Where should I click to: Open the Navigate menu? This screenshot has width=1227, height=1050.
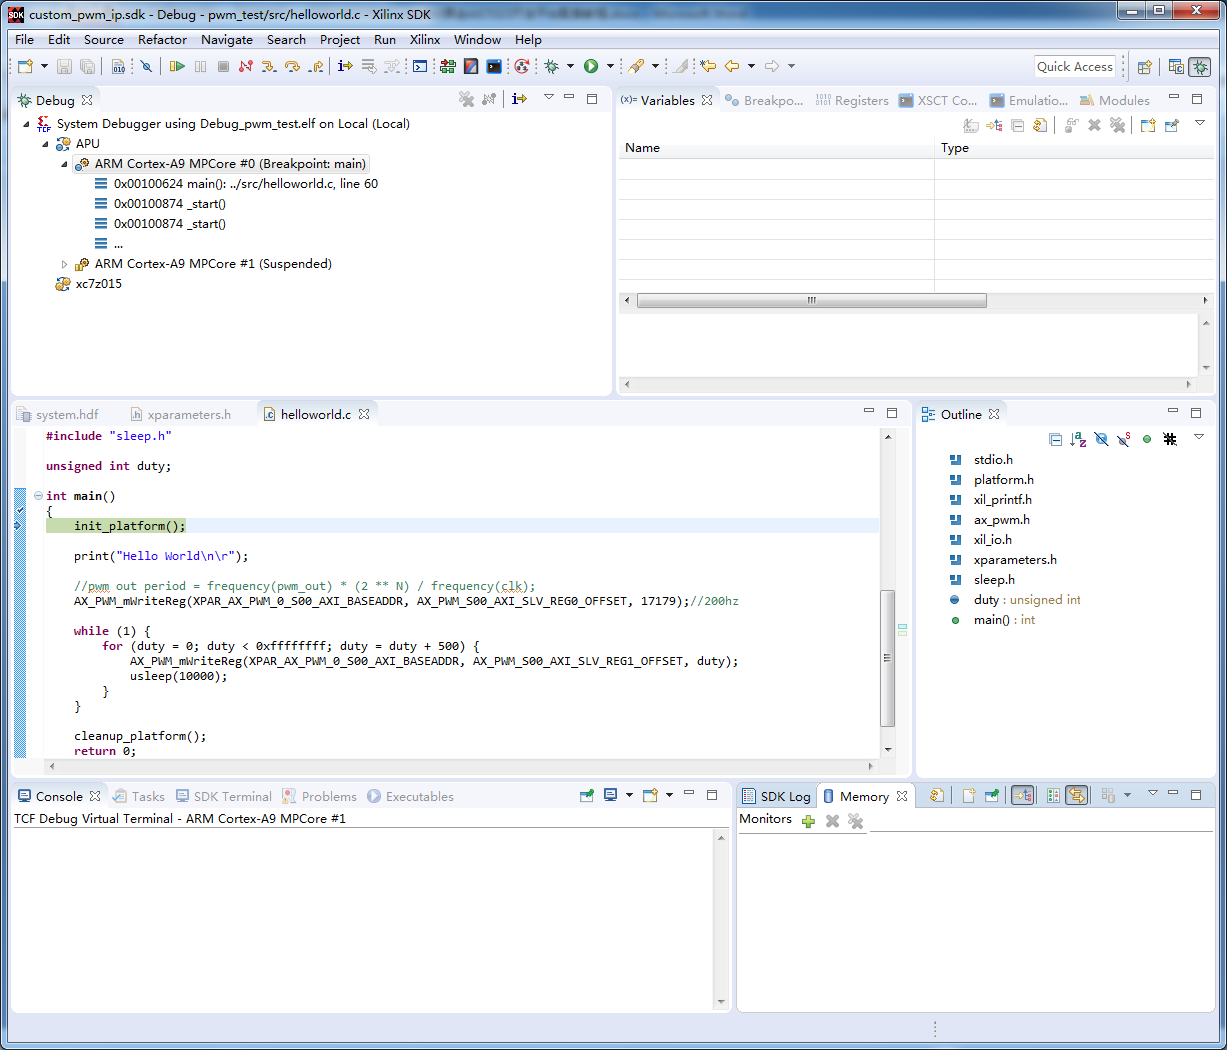coord(227,39)
